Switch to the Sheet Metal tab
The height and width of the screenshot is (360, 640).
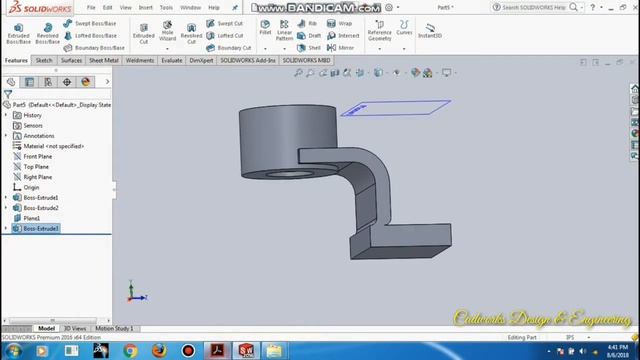pyautogui.click(x=104, y=60)
